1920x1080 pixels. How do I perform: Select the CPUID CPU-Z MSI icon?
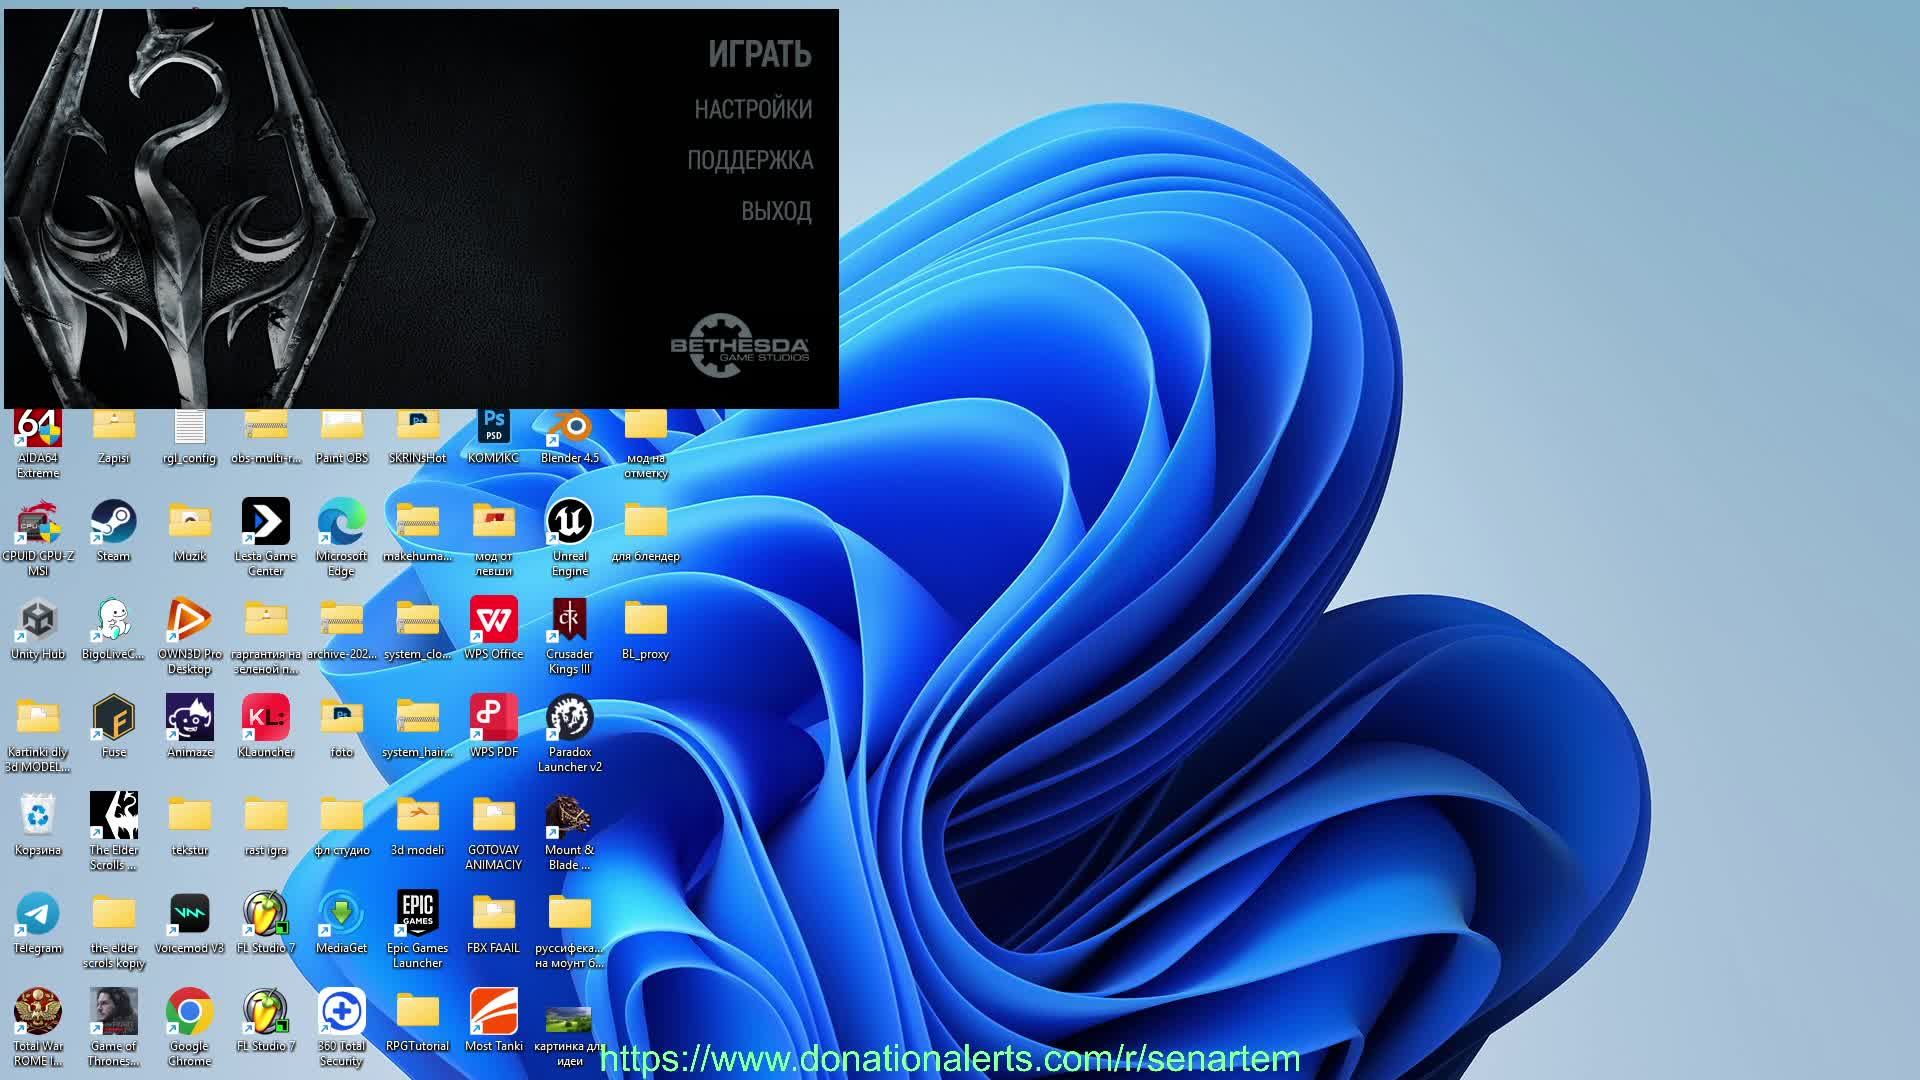[38, 538]
